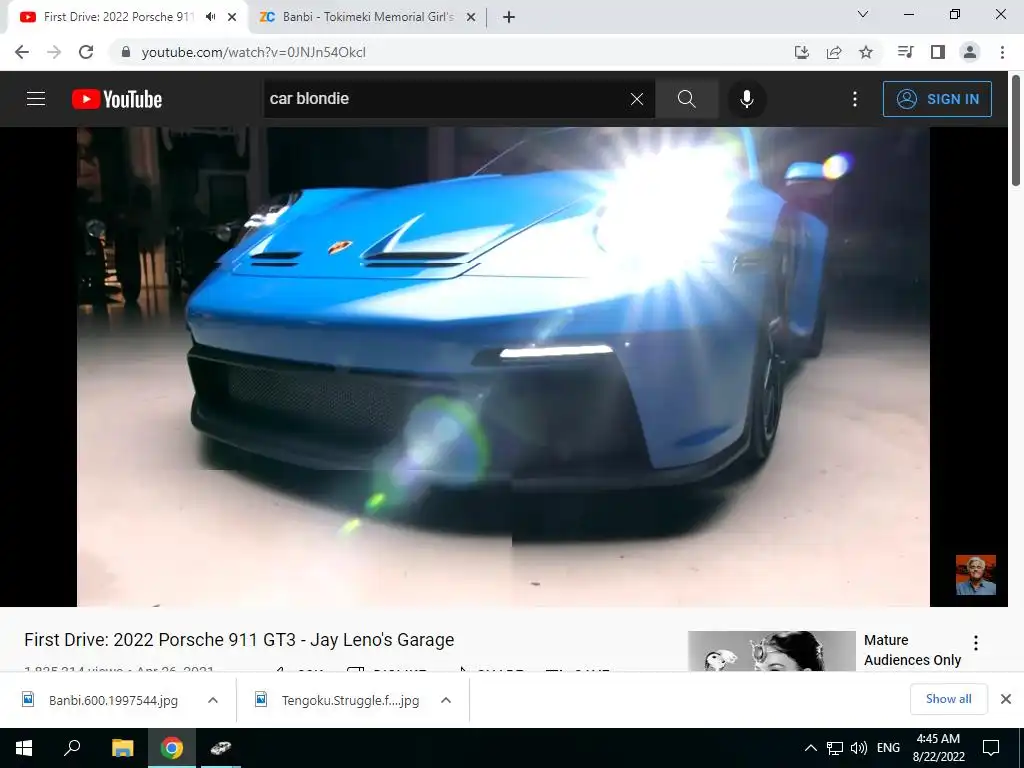
Task: Open the Mature Audiences Only video thumbnail
Action: [x=771, y=650]
